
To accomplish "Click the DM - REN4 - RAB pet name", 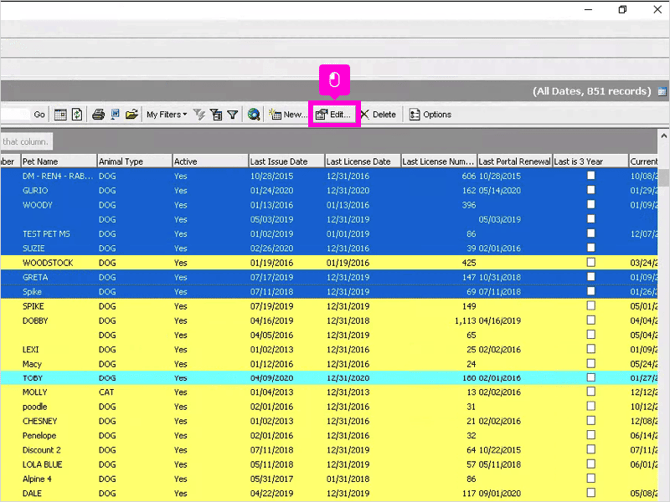I will pos(58,176).
